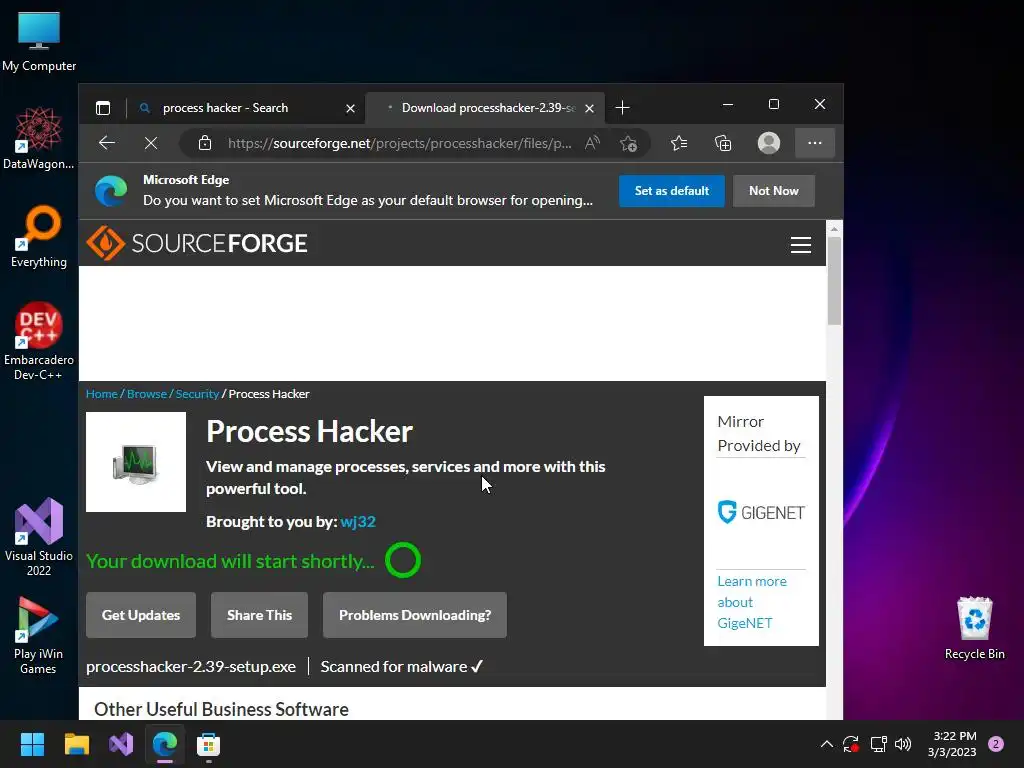Open Microsoft Store from the taskbar

(208, 744)
